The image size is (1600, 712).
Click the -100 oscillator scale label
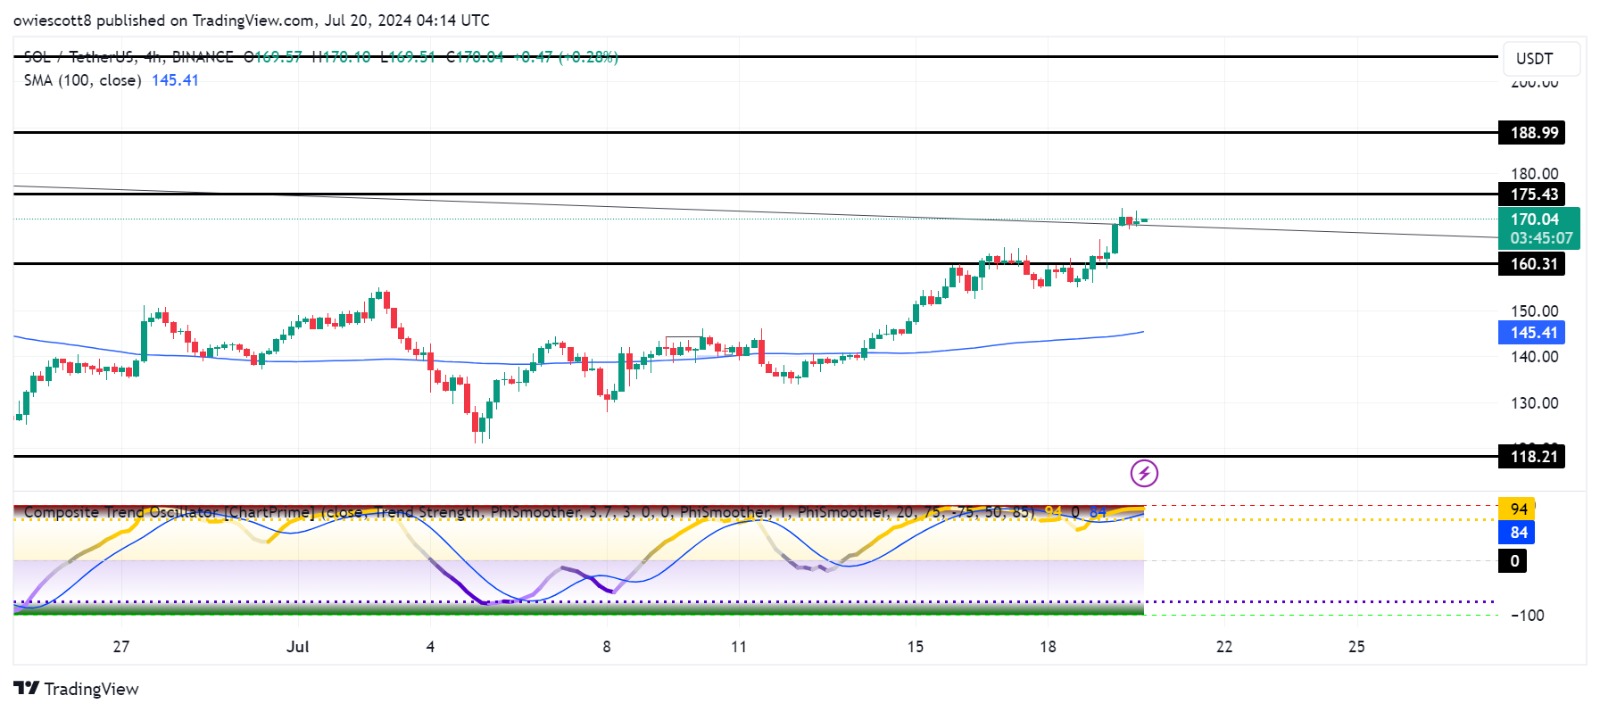[x=1527, y=616]
